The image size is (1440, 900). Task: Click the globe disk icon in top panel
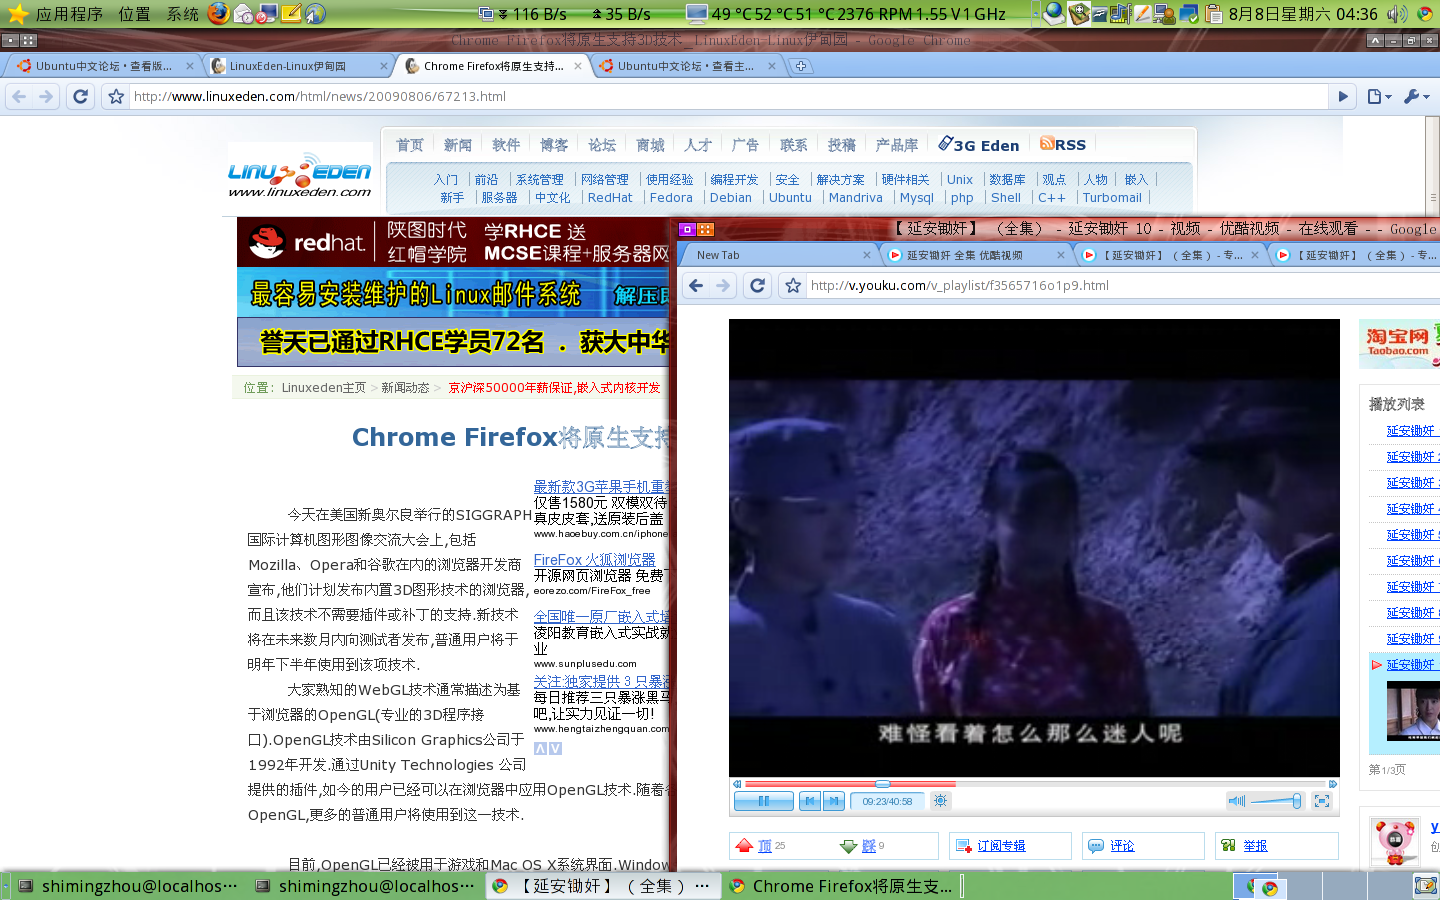[1054, 14]
